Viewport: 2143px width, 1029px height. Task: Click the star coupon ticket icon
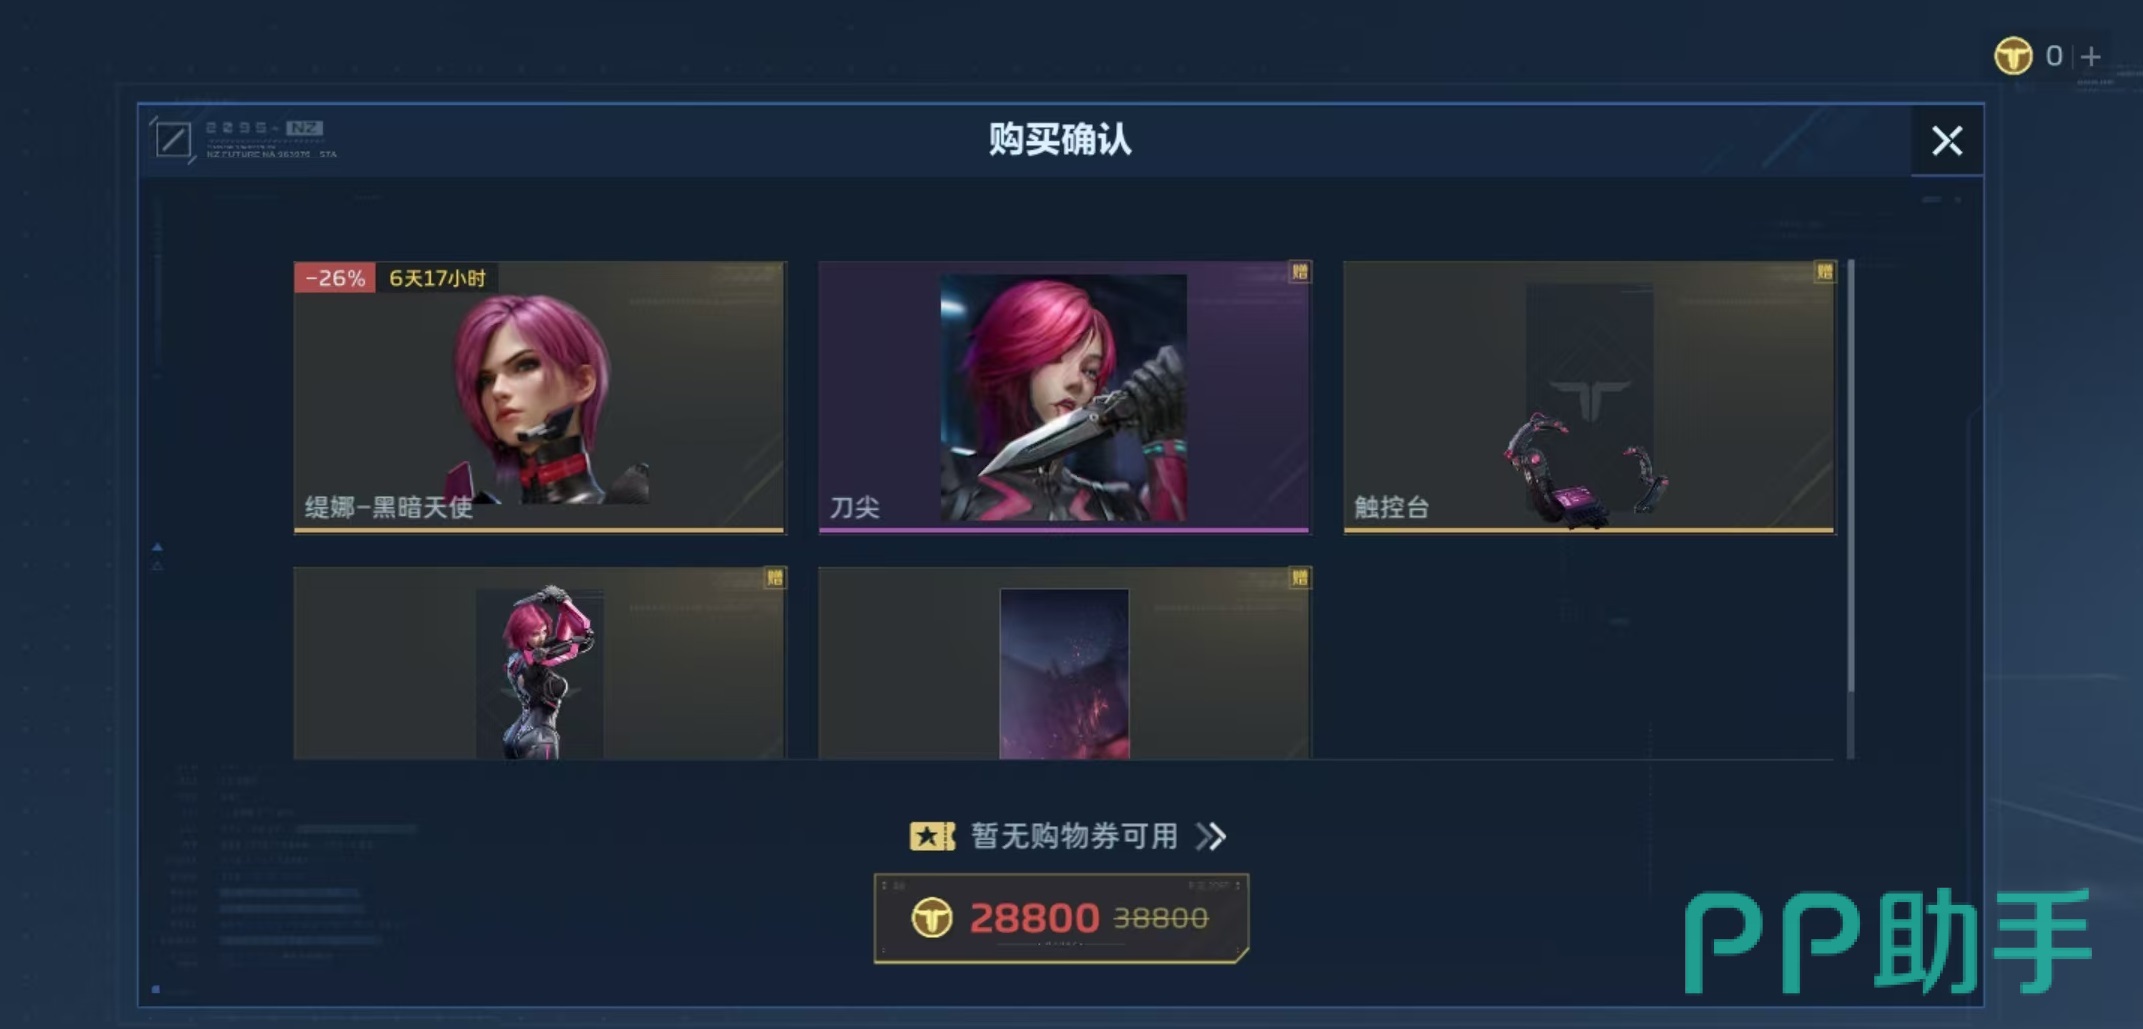coord(932,836)
